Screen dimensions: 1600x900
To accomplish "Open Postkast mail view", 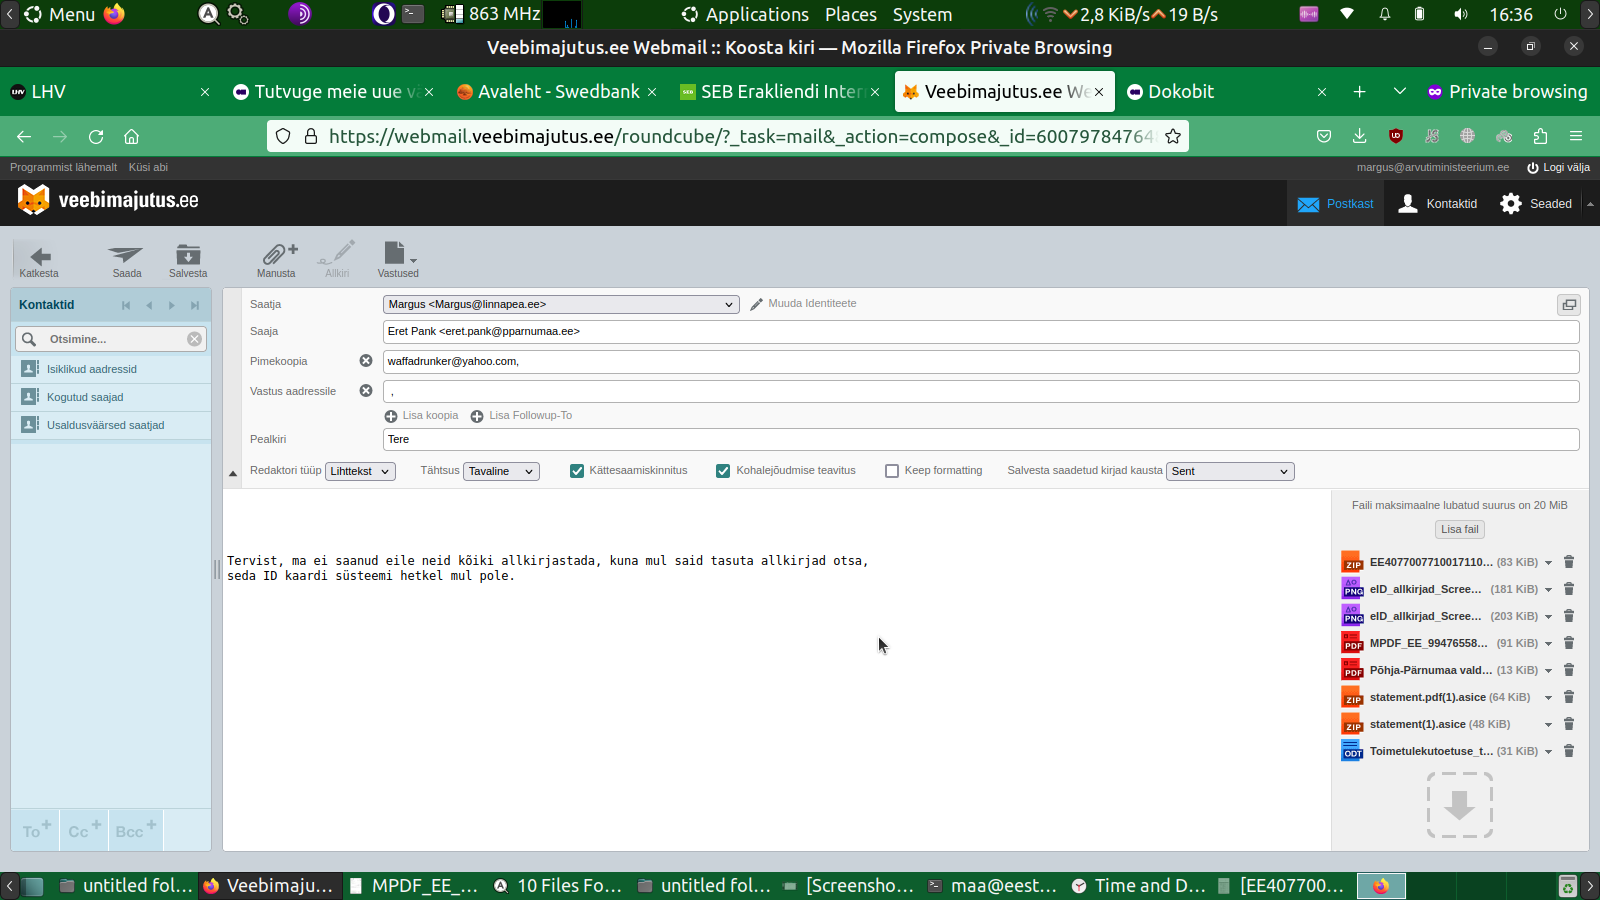I will point(1336,204).
